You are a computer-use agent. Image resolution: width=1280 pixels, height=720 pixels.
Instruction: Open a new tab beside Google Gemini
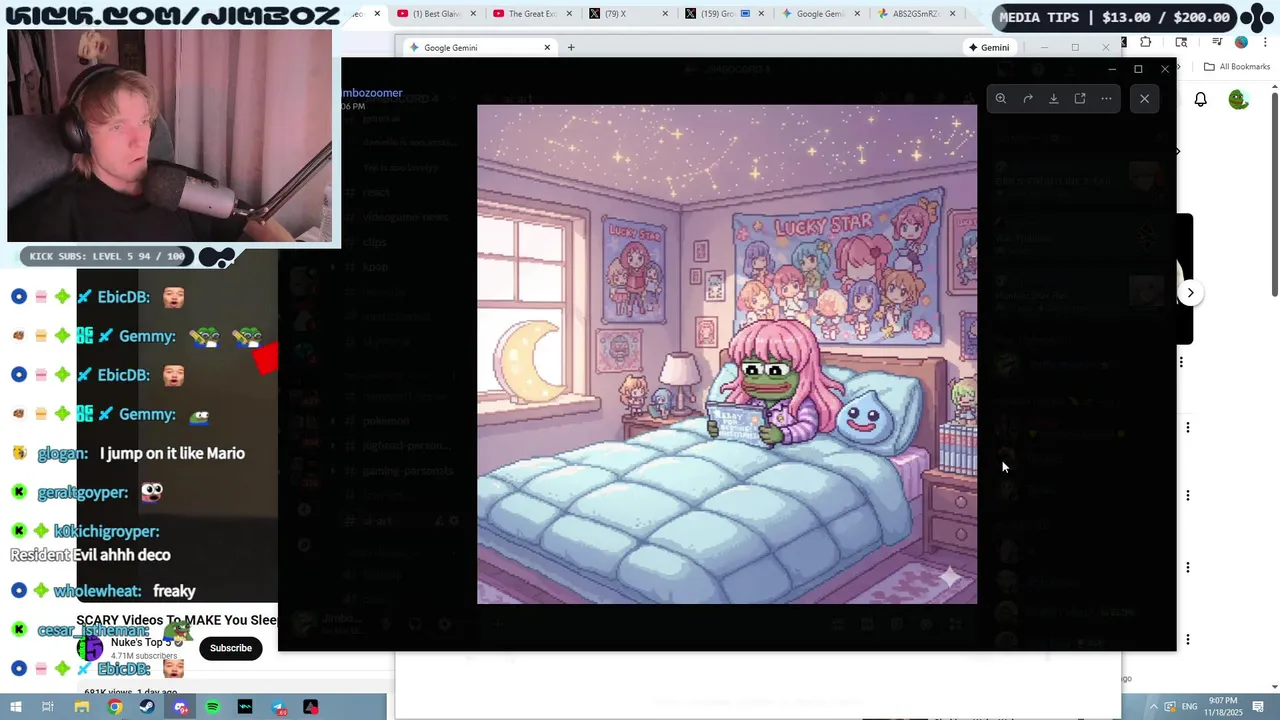click(571, 47)
